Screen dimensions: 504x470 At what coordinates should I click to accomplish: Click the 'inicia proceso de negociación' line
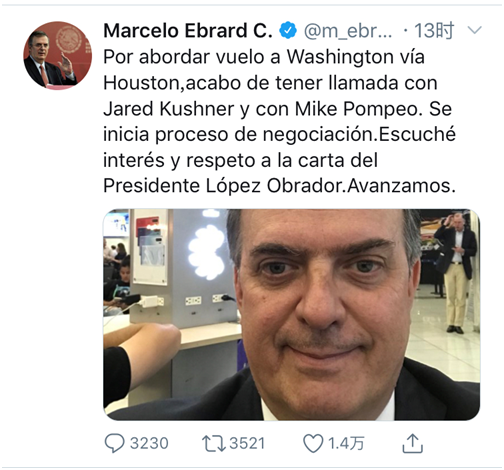click(x=240, y=135)
